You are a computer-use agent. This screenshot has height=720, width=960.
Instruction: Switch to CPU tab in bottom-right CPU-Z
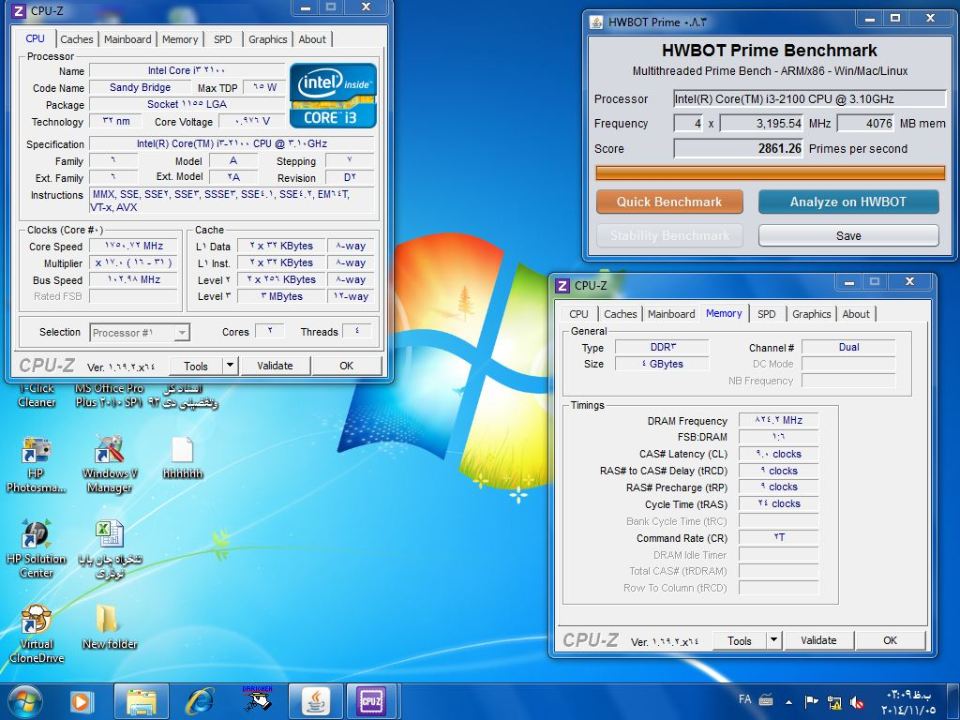pos(579,314)
